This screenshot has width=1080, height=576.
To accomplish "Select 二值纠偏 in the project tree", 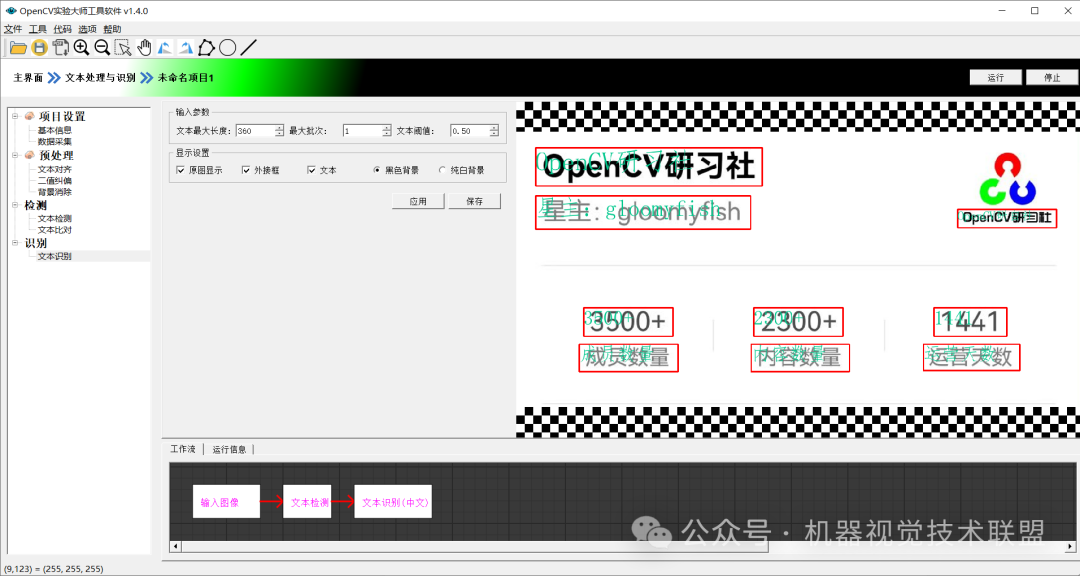I will pyautogui.click(x=54, y=181).
